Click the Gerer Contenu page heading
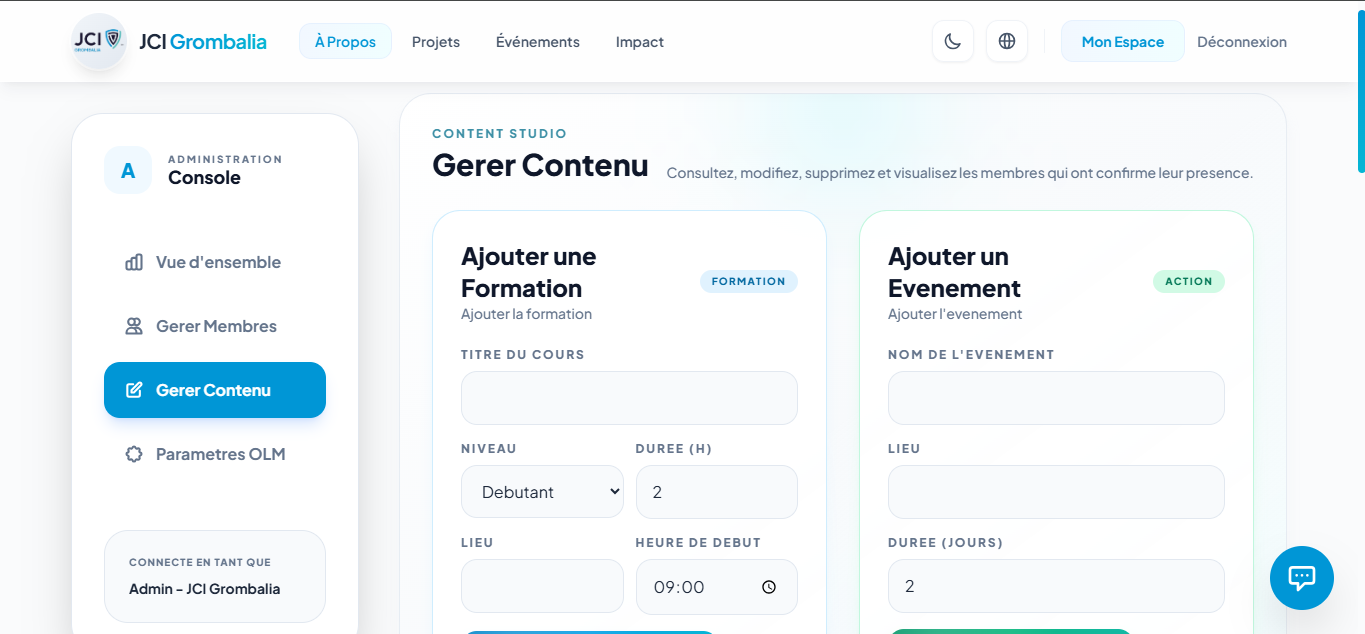Viewport: 1365px width, 634px height. click(540, 165)
